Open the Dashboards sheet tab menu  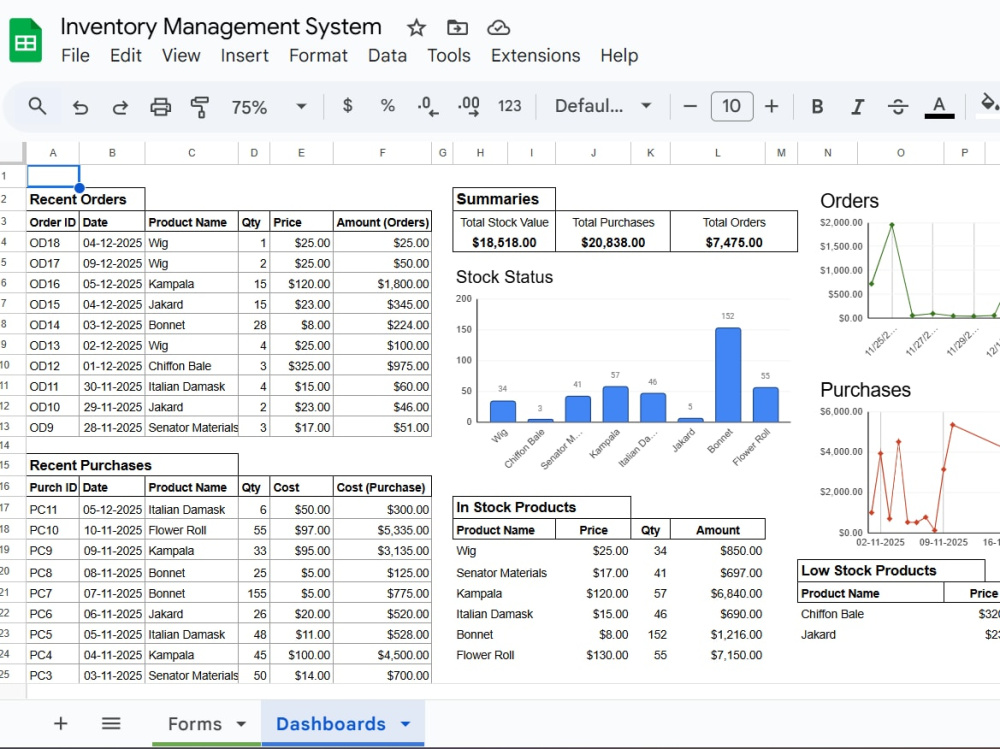tap(404, 723)
